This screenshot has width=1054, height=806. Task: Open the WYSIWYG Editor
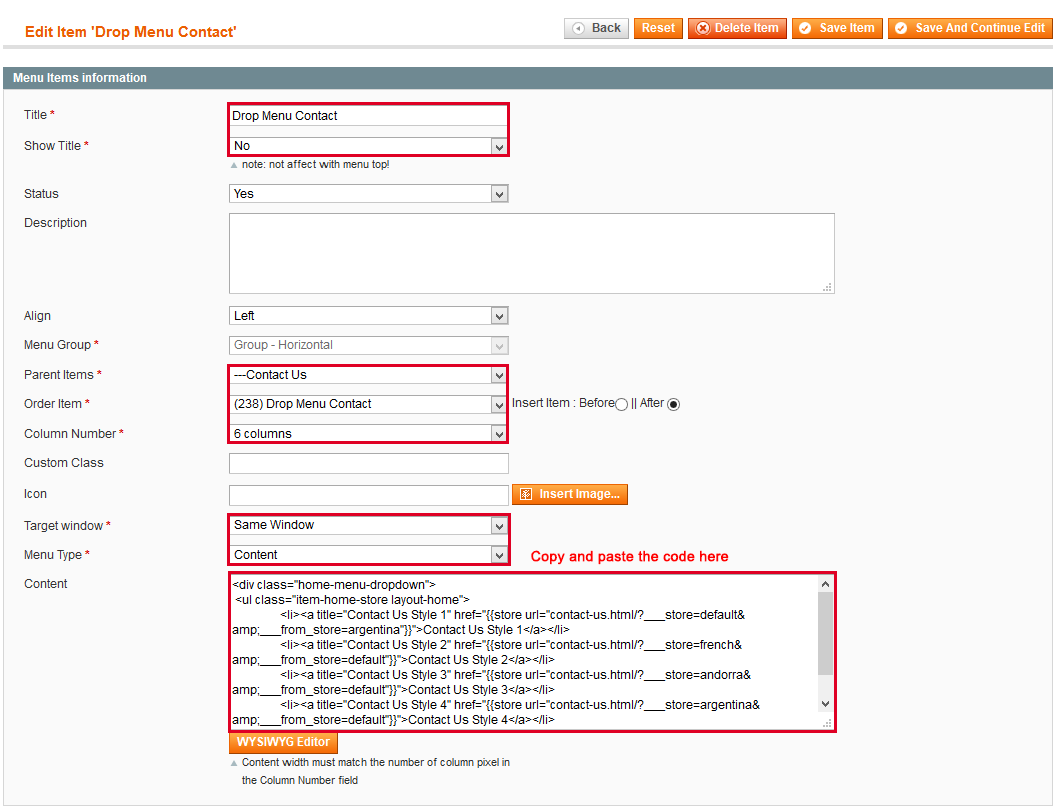point(283,742)
